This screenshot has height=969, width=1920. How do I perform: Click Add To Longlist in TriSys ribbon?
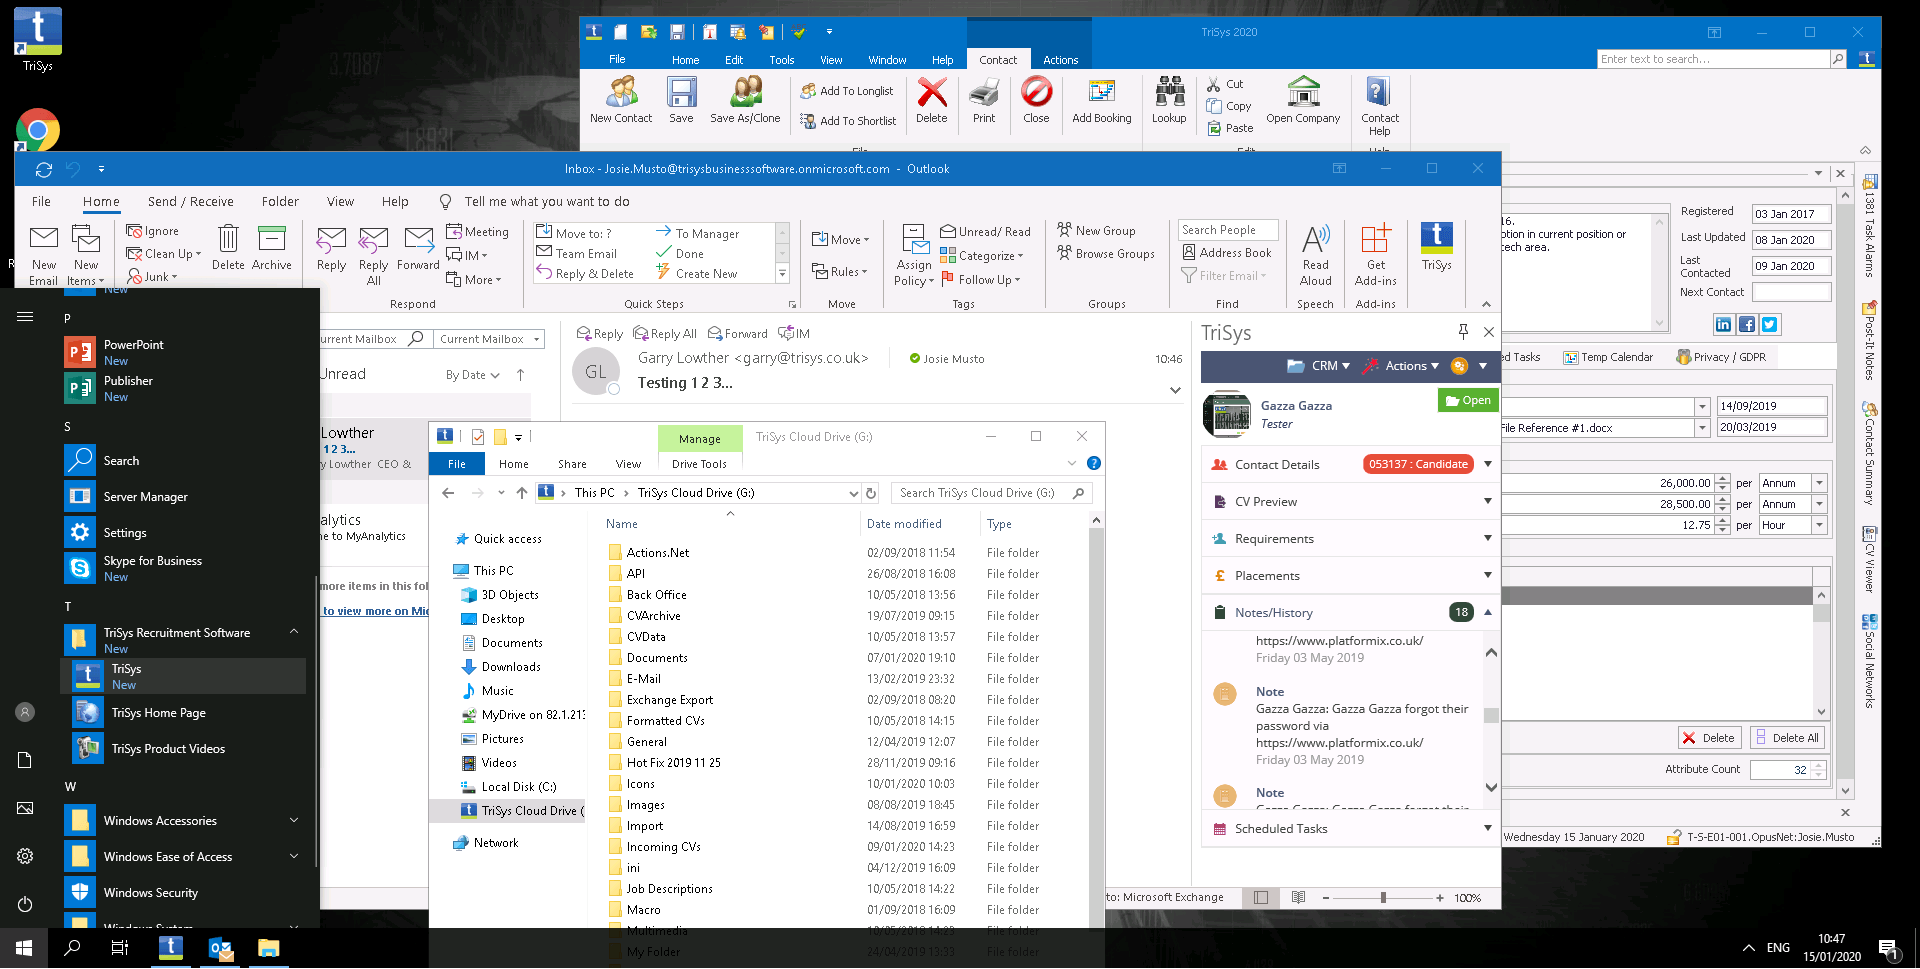[847, 91]
